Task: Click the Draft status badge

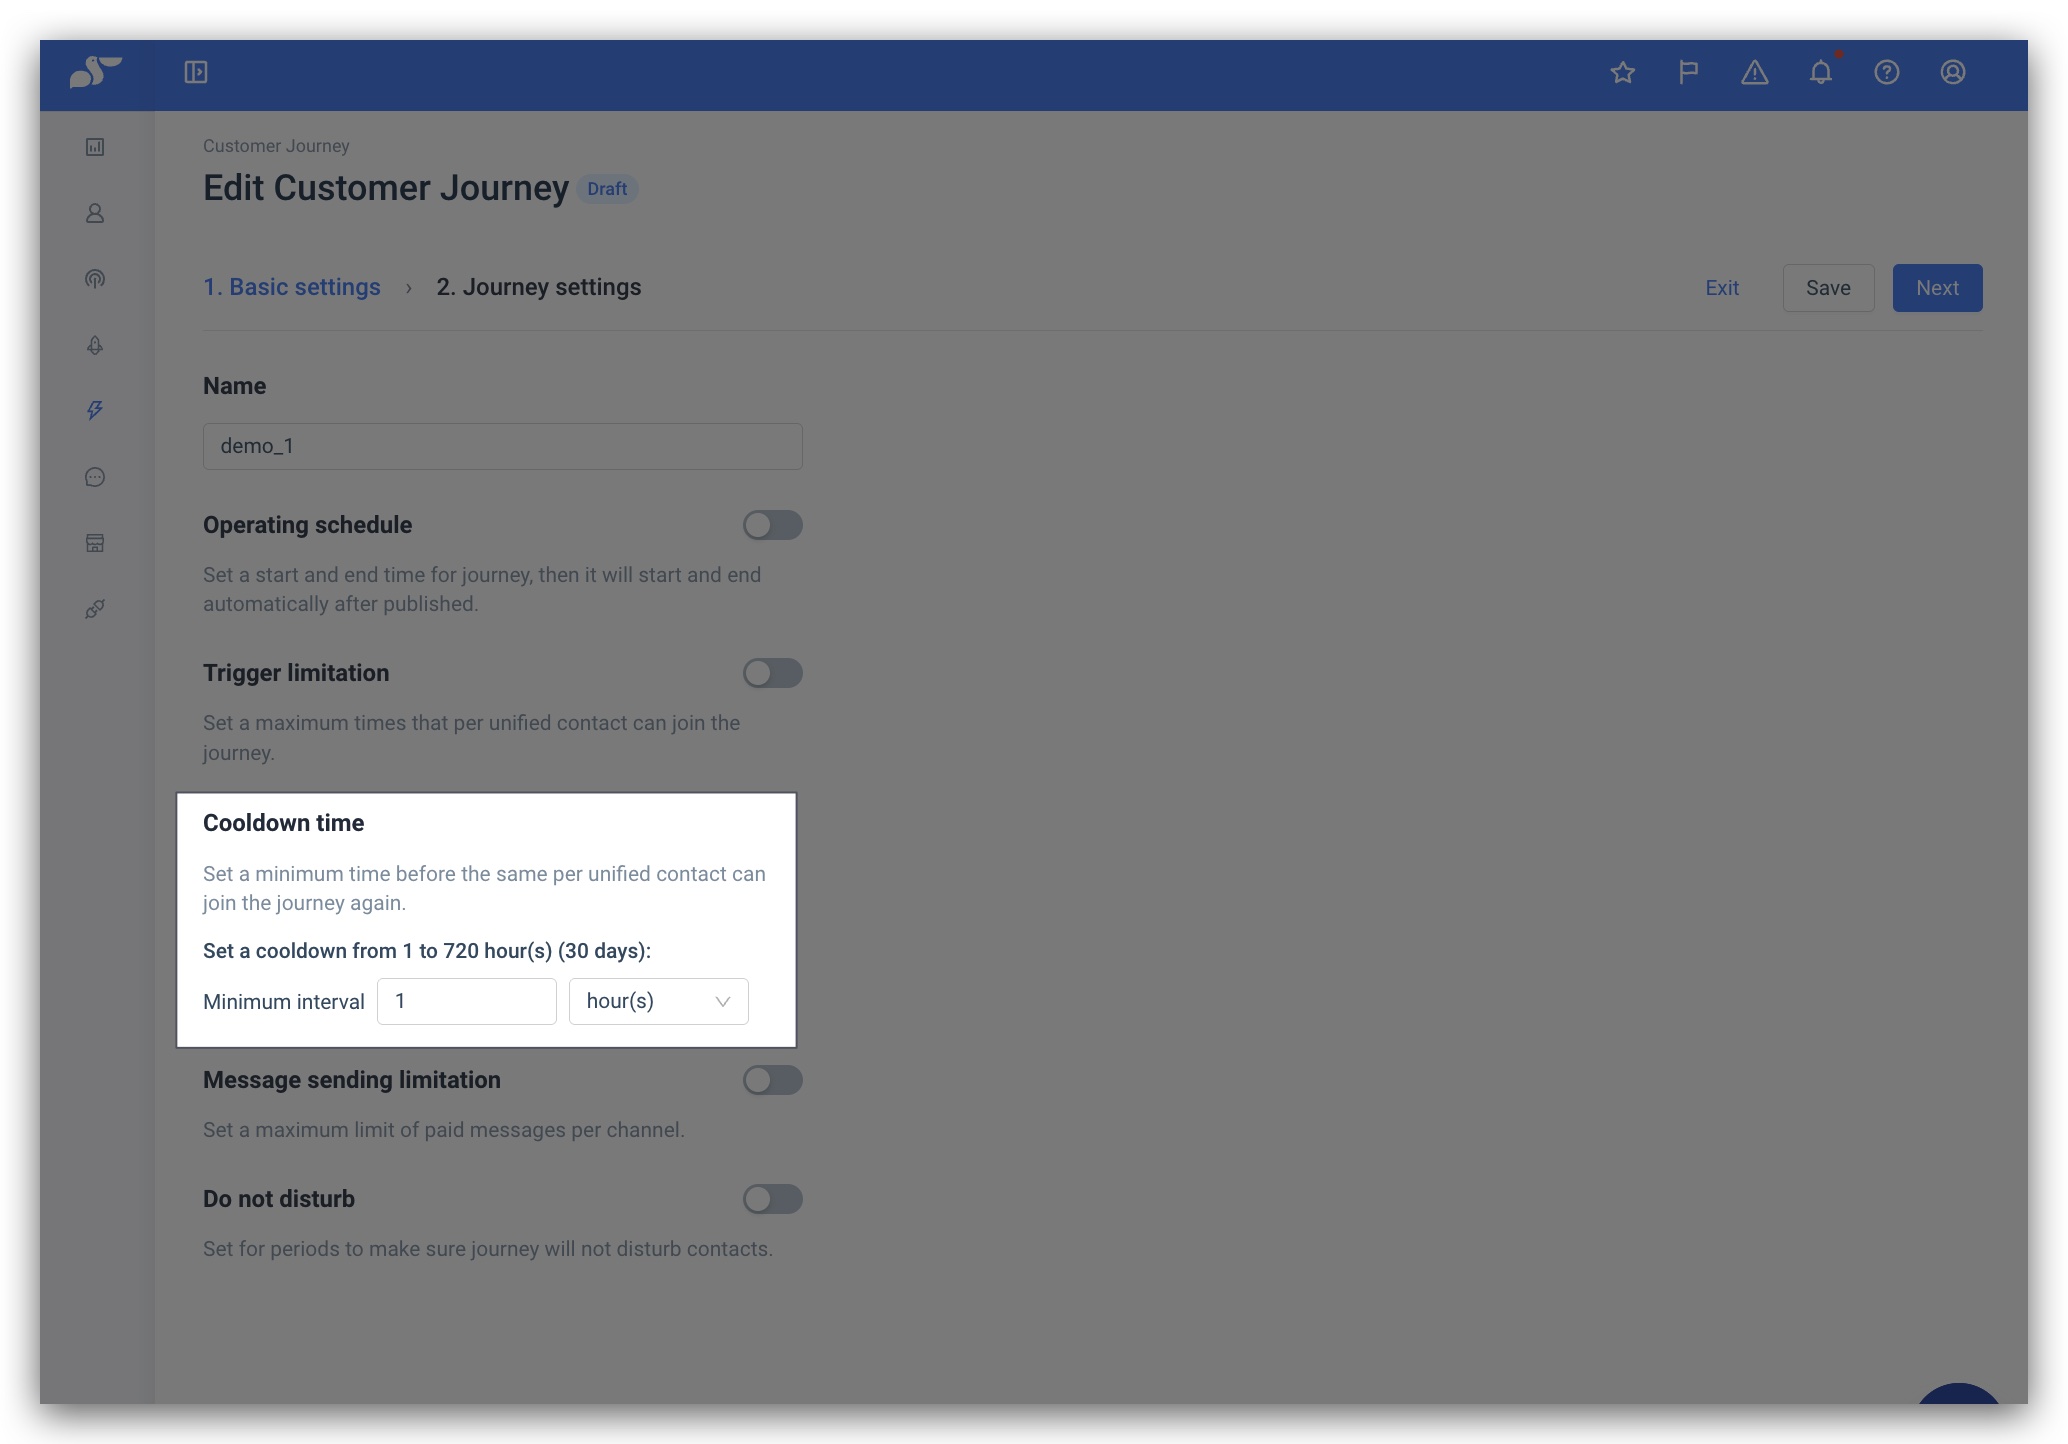Action: coord(607,189)
